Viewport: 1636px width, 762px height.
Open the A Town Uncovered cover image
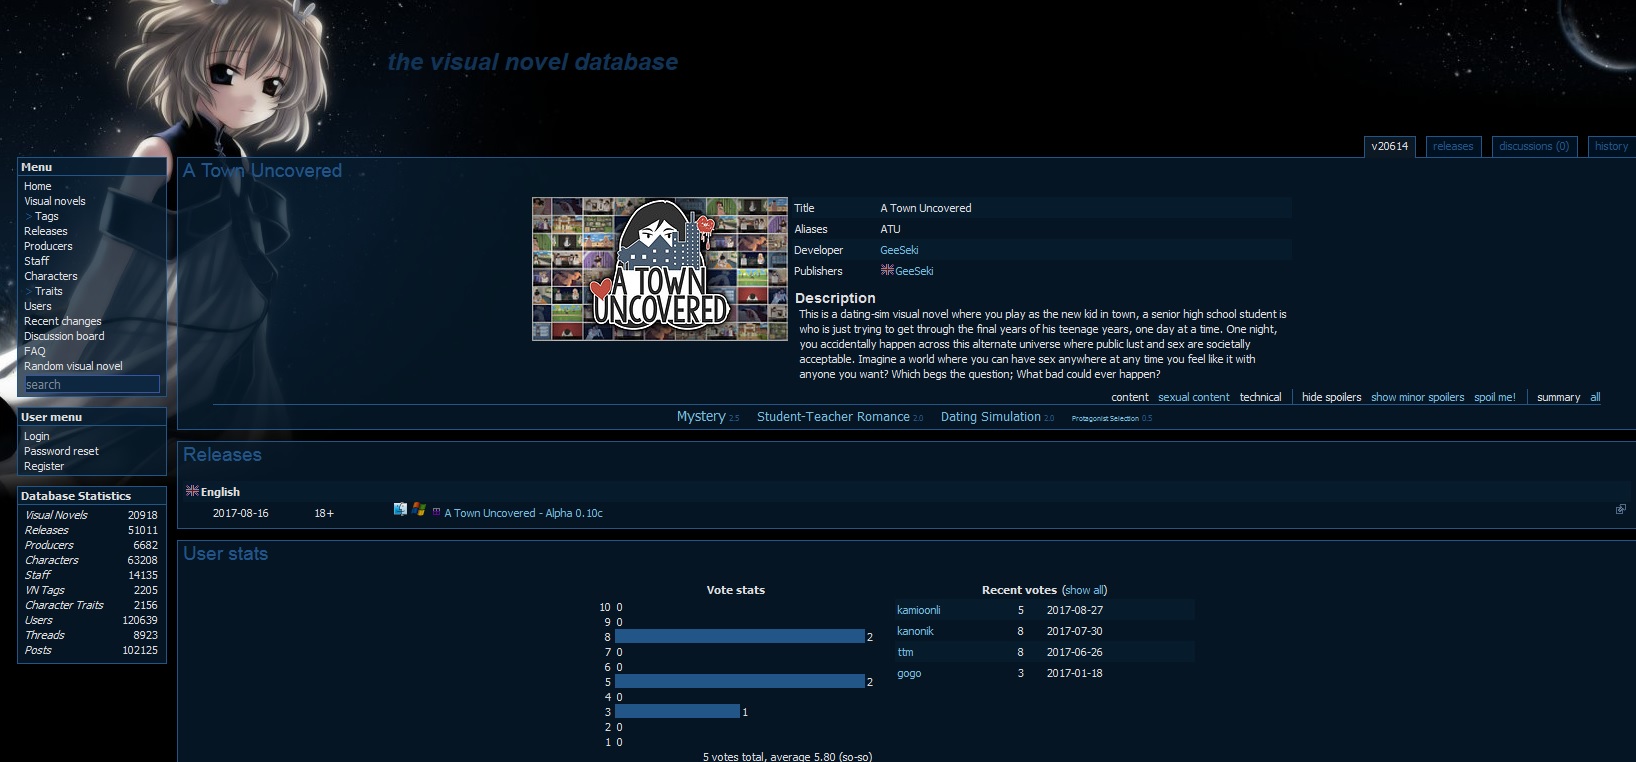coord(660,269)
